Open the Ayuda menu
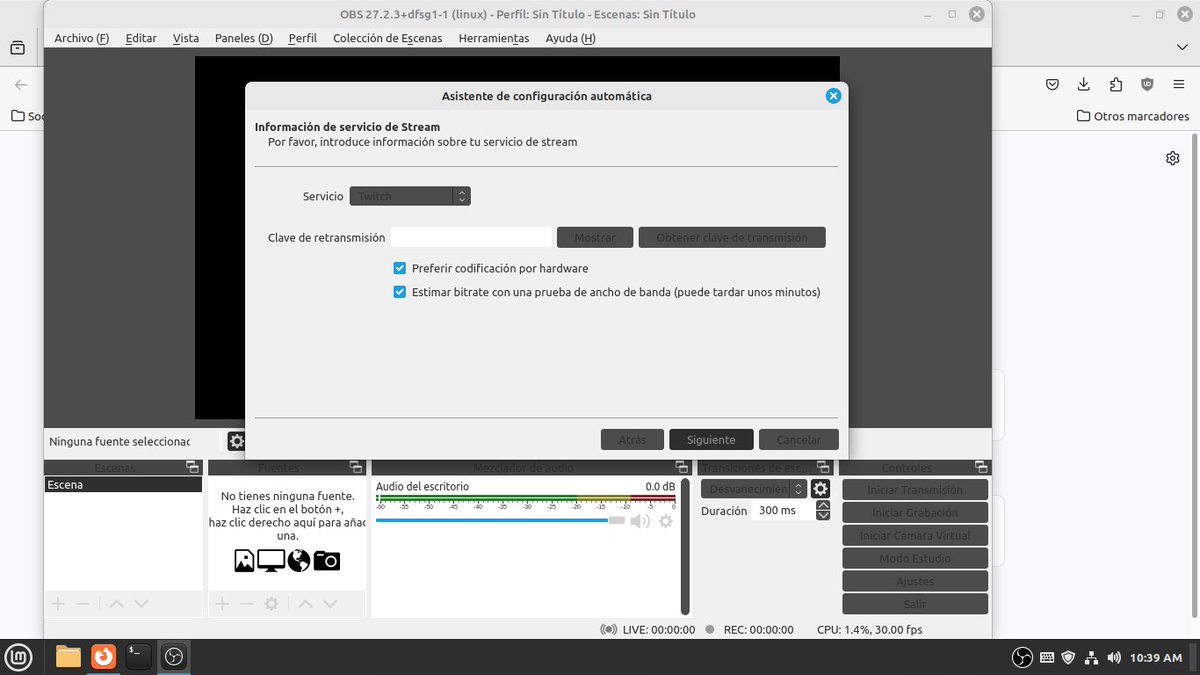Screen dimensions: 1200x675 point(570,38)
